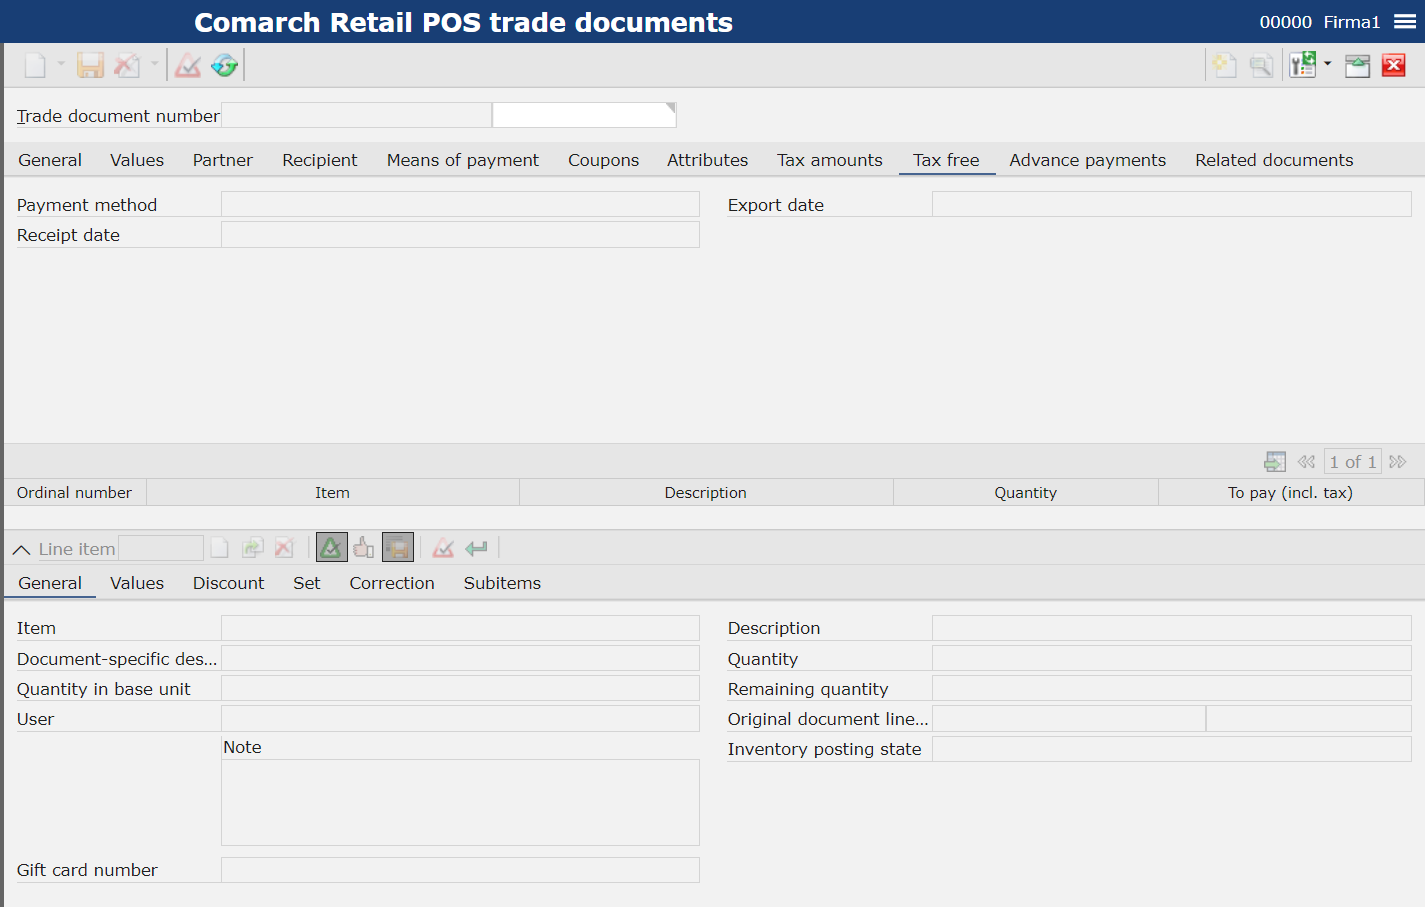This screenshot has height=907, width=1425.
Task: Click the line item triangle-check validate icon
Action: point(443,548)
